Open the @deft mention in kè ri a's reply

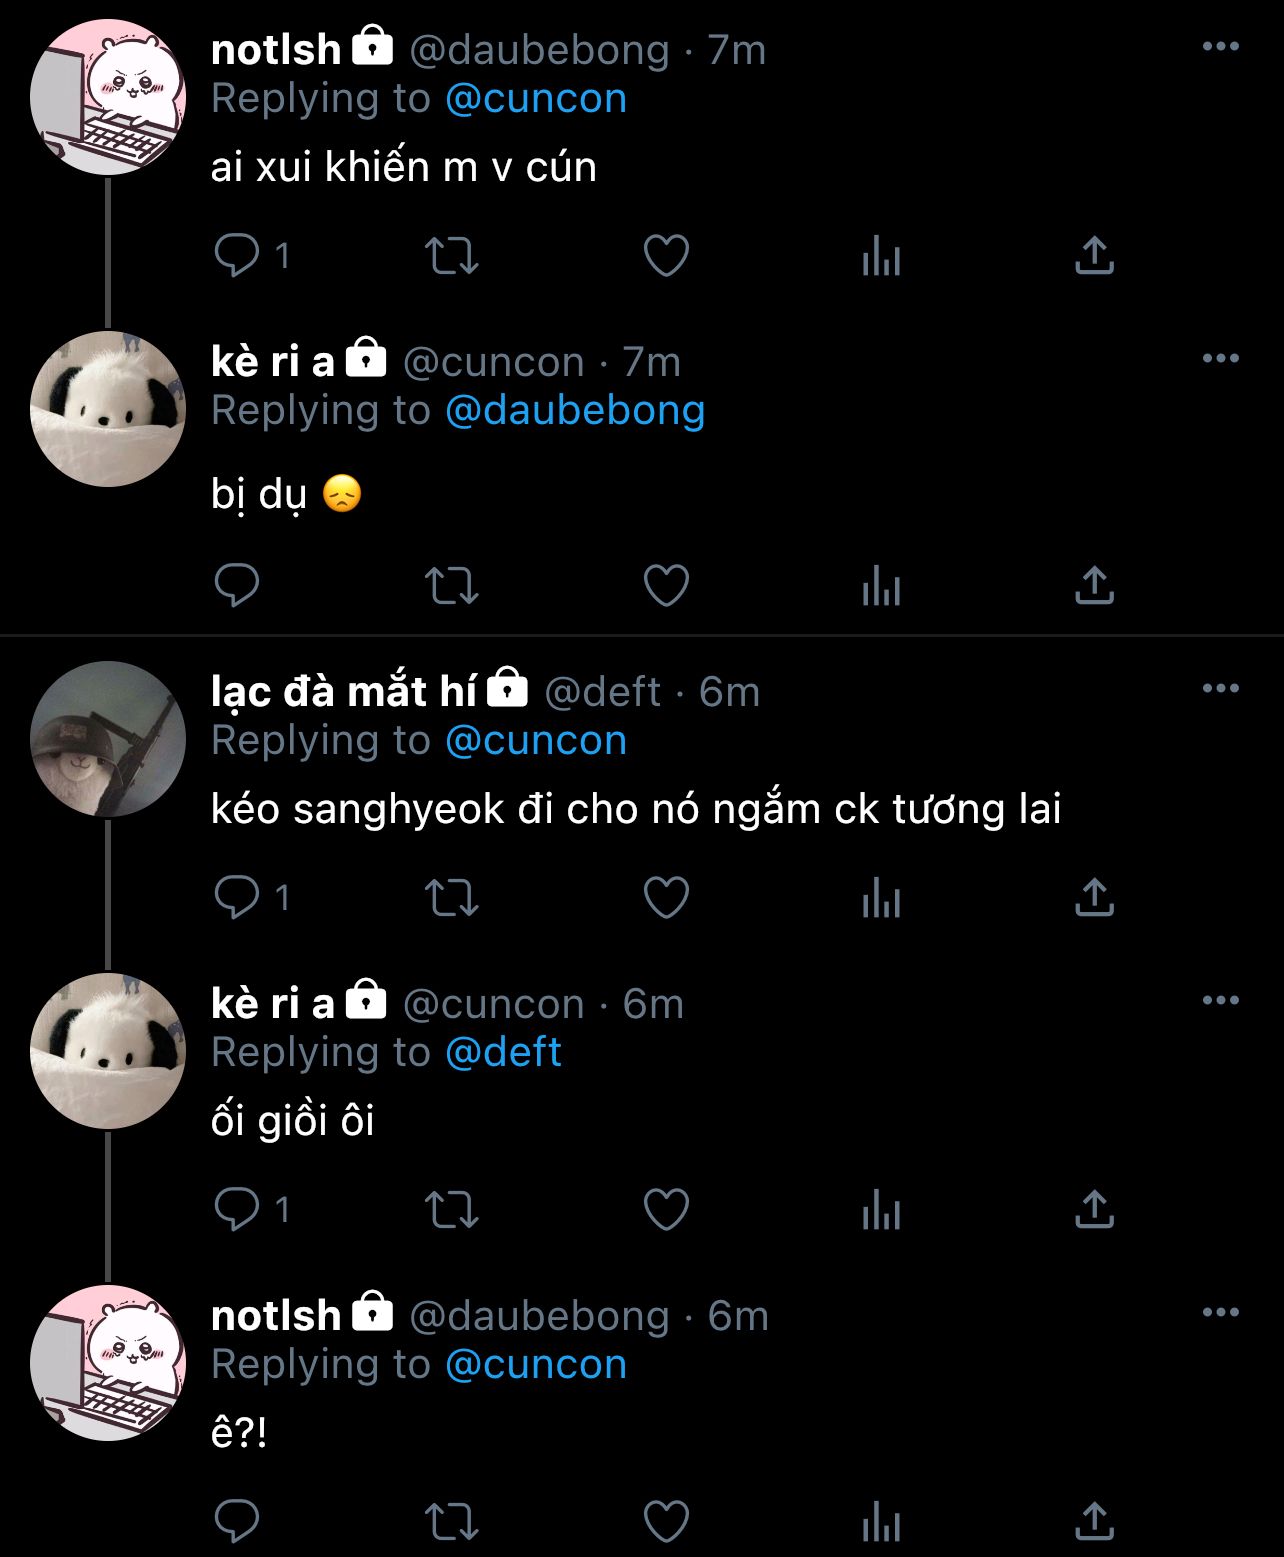click(x=503, y=1052)
